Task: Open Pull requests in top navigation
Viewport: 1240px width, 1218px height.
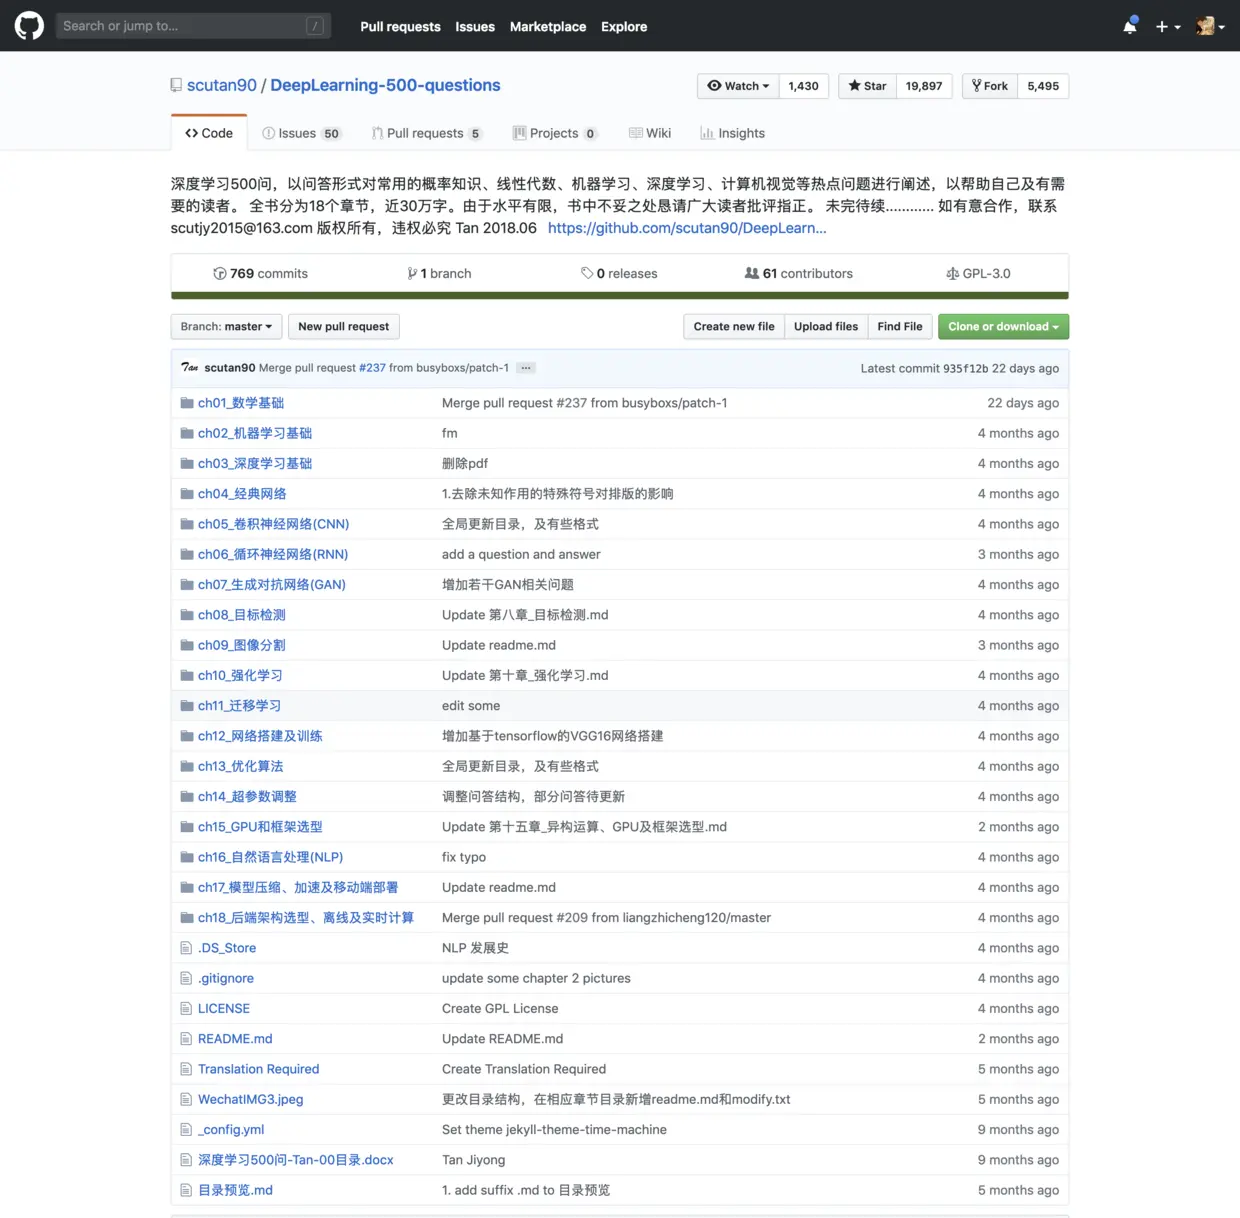Action: [x=400, y=27]
